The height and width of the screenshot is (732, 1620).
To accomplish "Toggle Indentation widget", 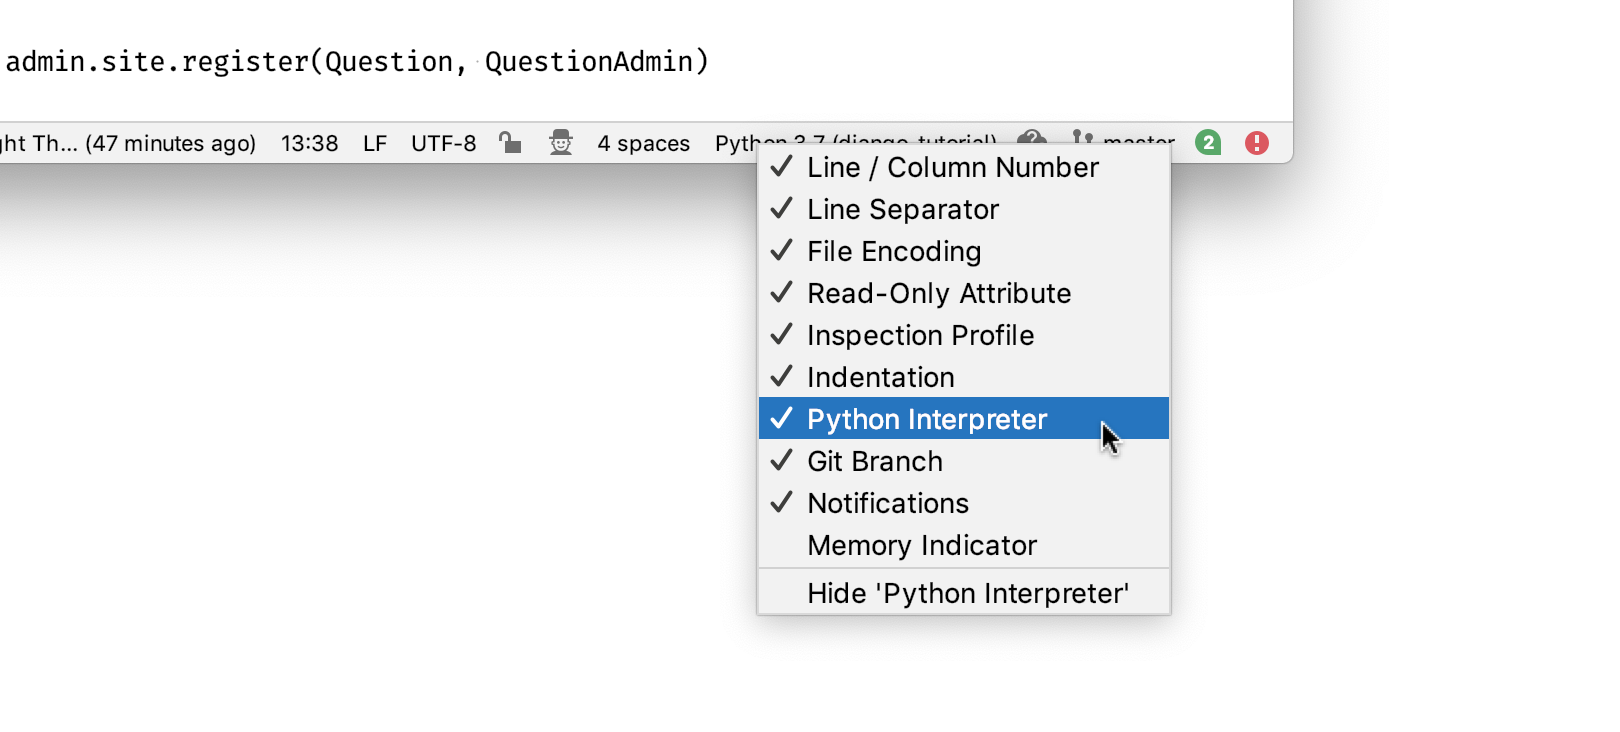I will point(964,377).
